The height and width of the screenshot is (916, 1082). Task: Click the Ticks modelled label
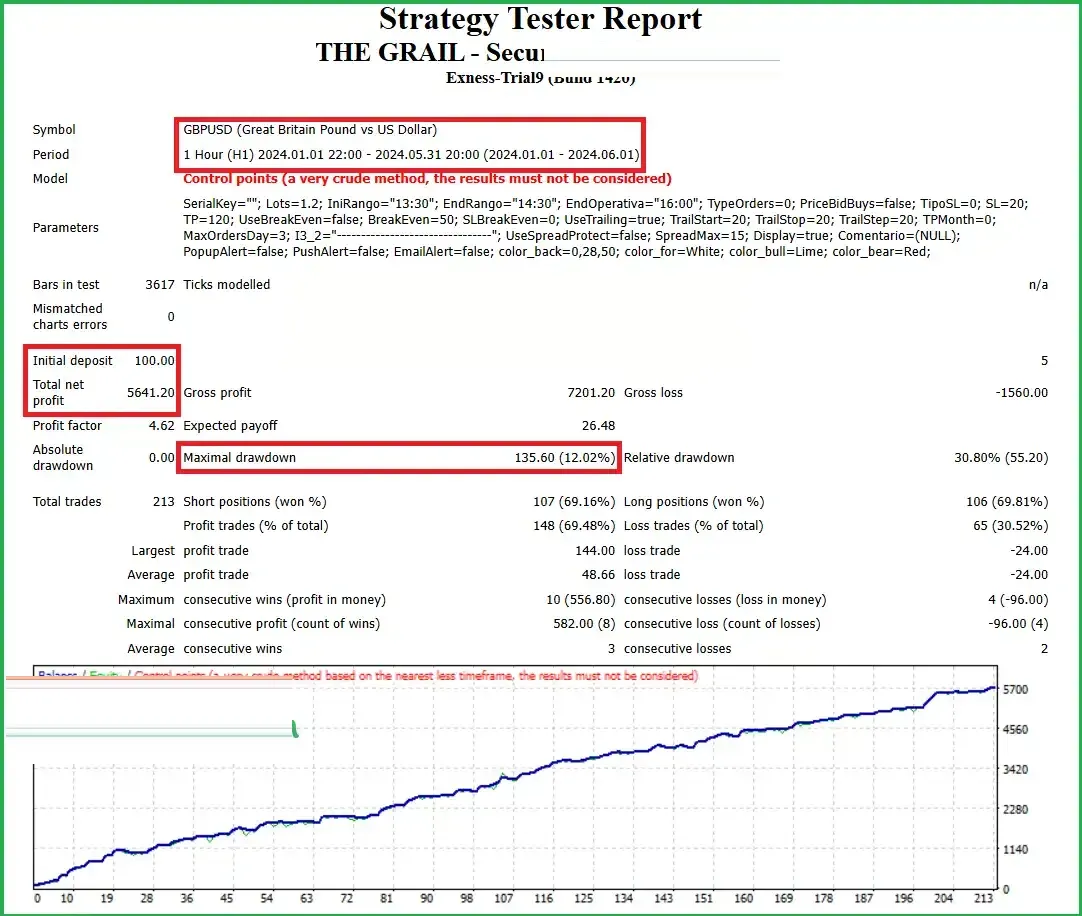[226, 284]
